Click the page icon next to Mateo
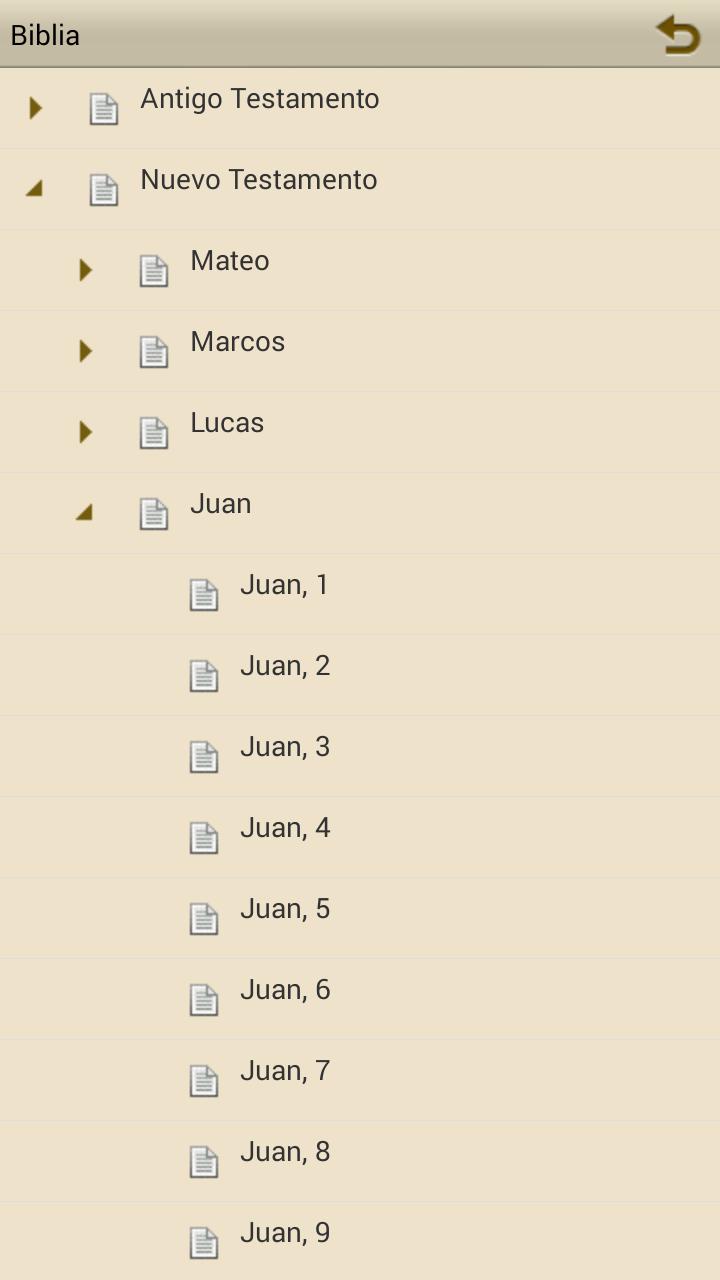720x1280 pixels. tap(154, 271)
